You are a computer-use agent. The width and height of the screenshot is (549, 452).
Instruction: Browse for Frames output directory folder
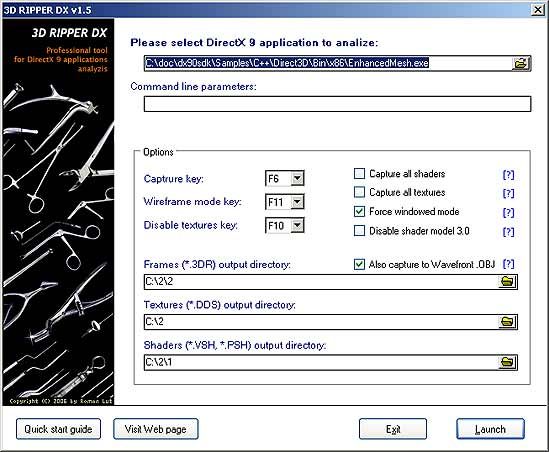507,281
